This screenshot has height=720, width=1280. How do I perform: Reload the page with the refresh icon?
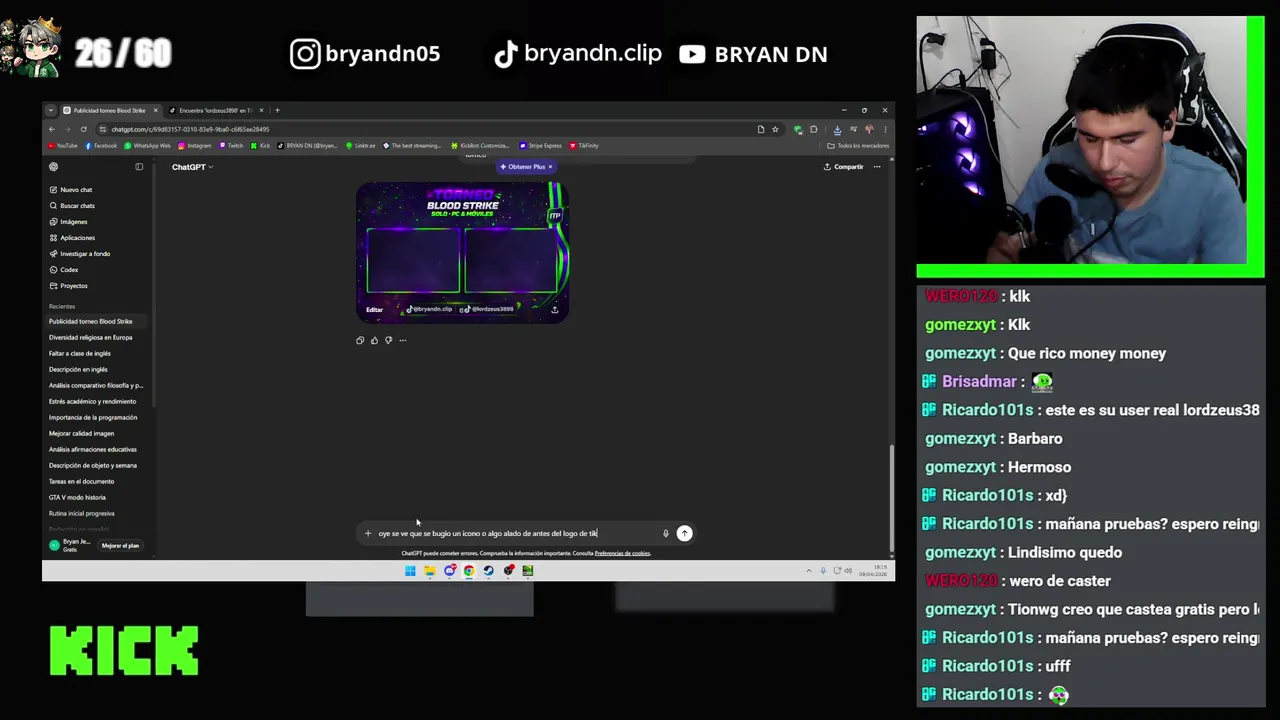point(83,129)
